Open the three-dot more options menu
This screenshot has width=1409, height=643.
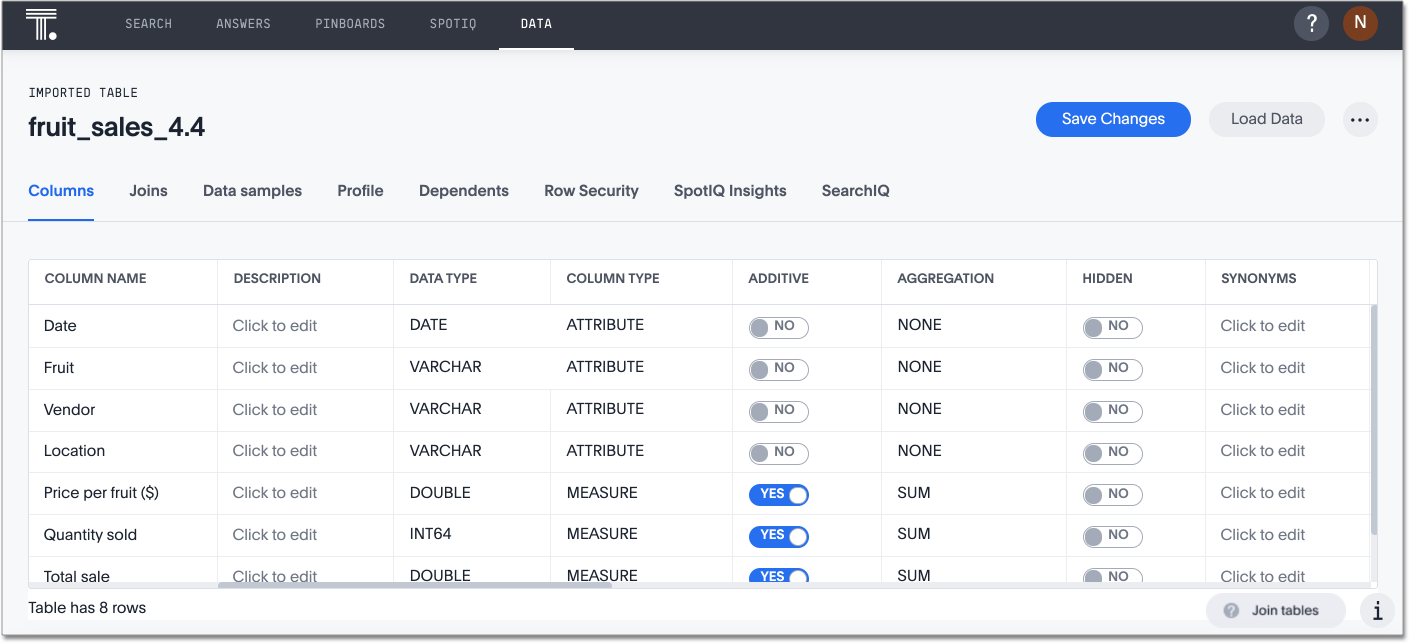(x=1359, y=120)
